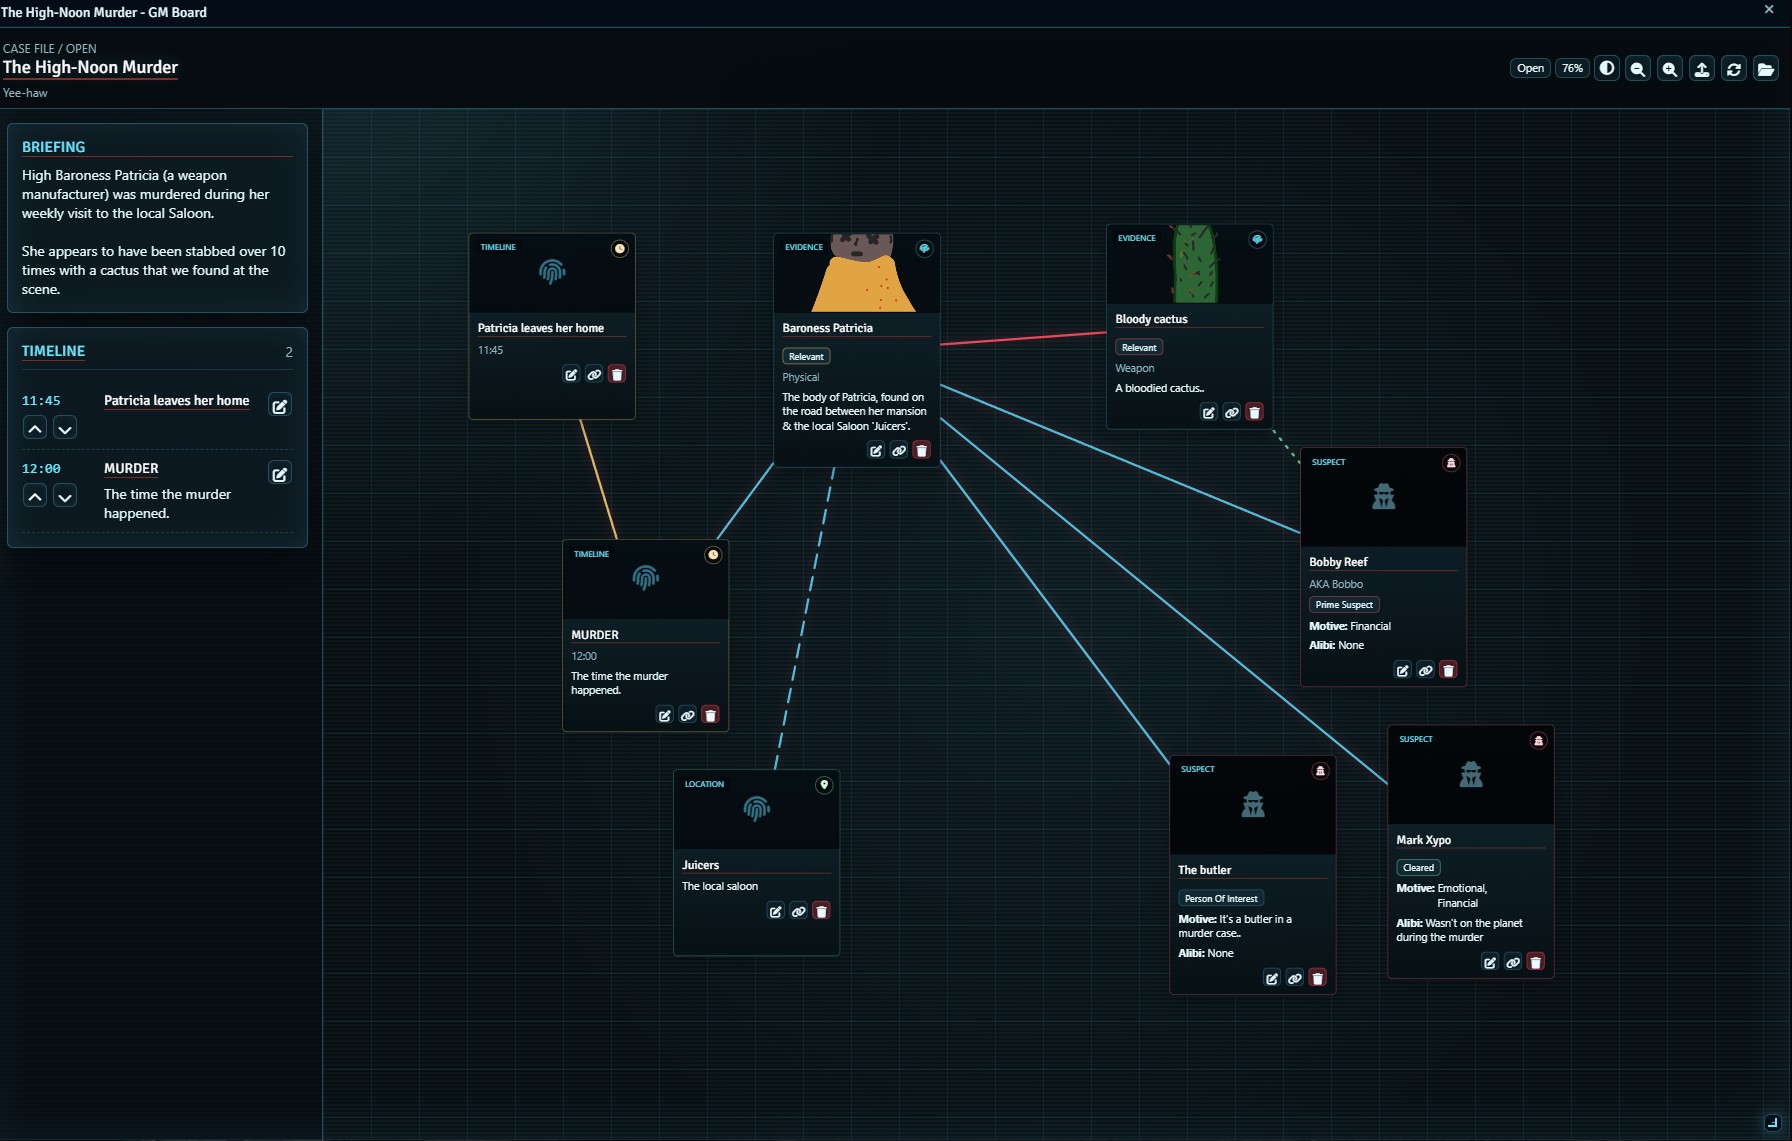Click the Person Of Interest tag on The butler
Viewport: 1792px width, 1141px height.
[1221, 898]
